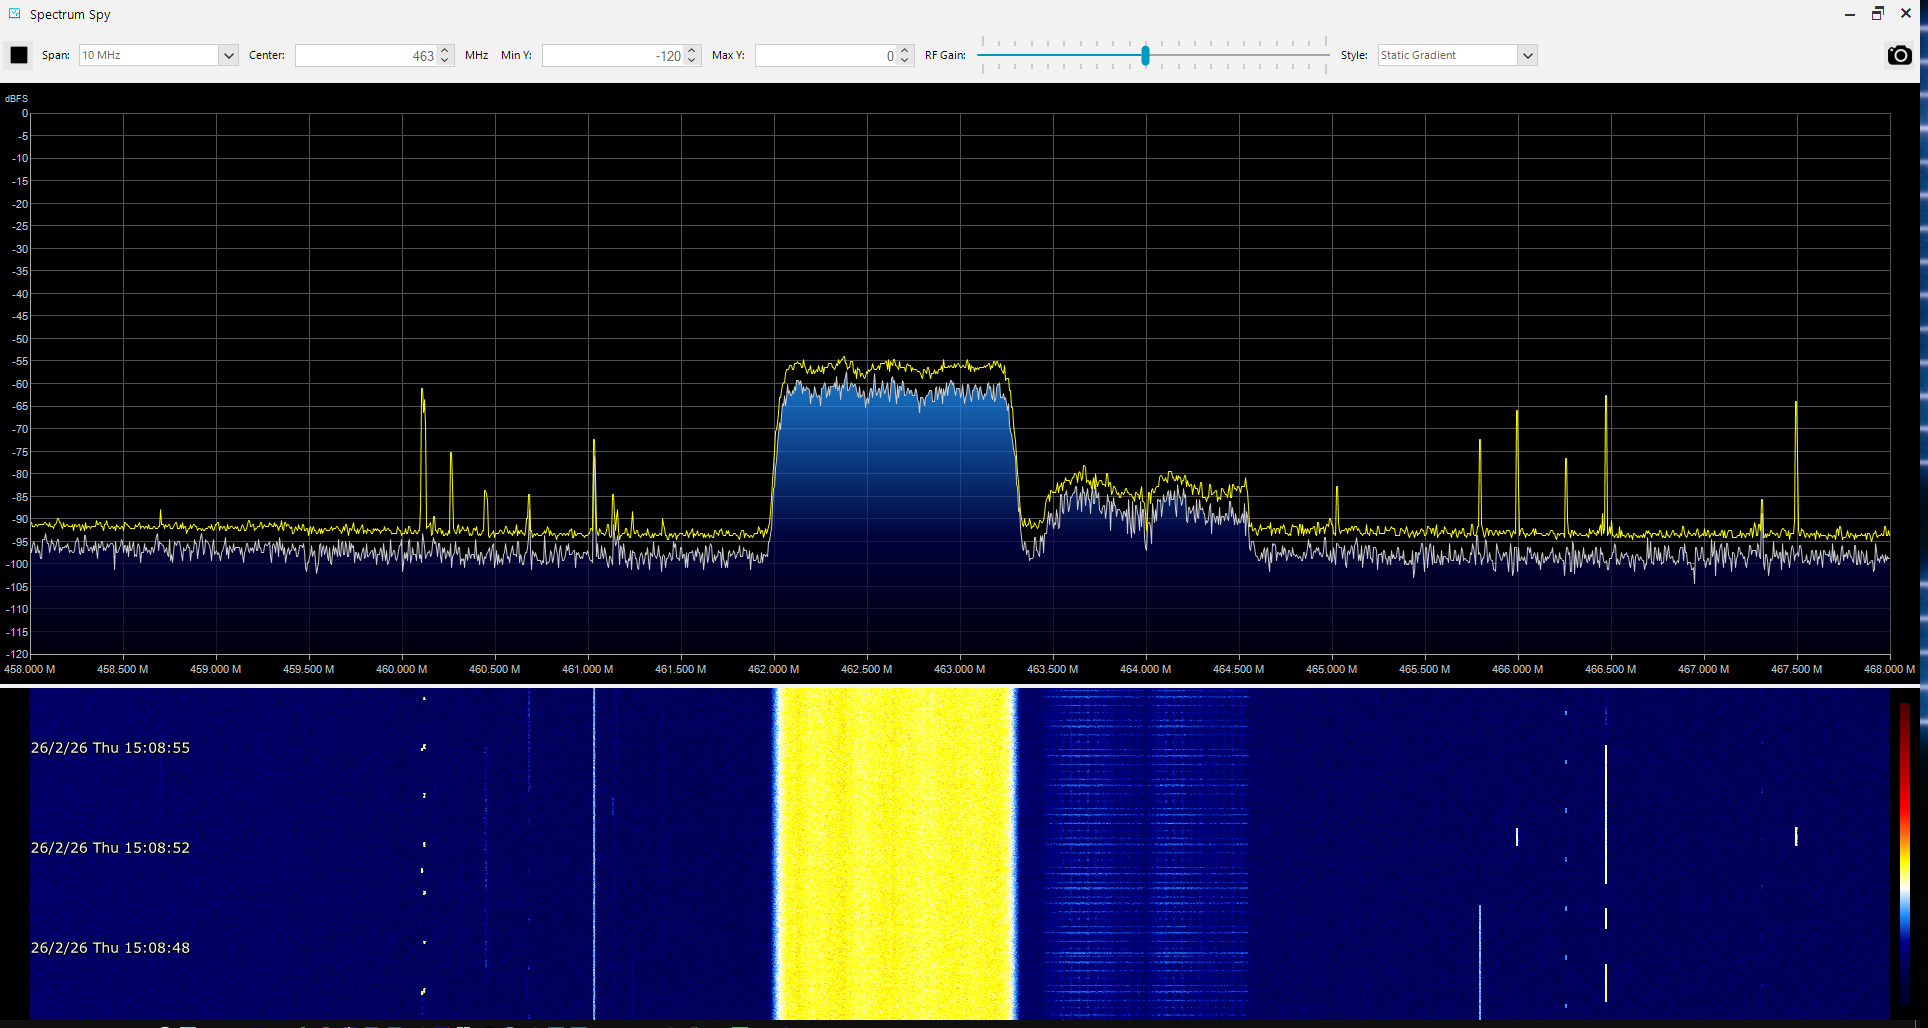This screenshot has width=1928, height=1028.
Task: Lower Max Y value with down arrow
Action: [905, 60]
